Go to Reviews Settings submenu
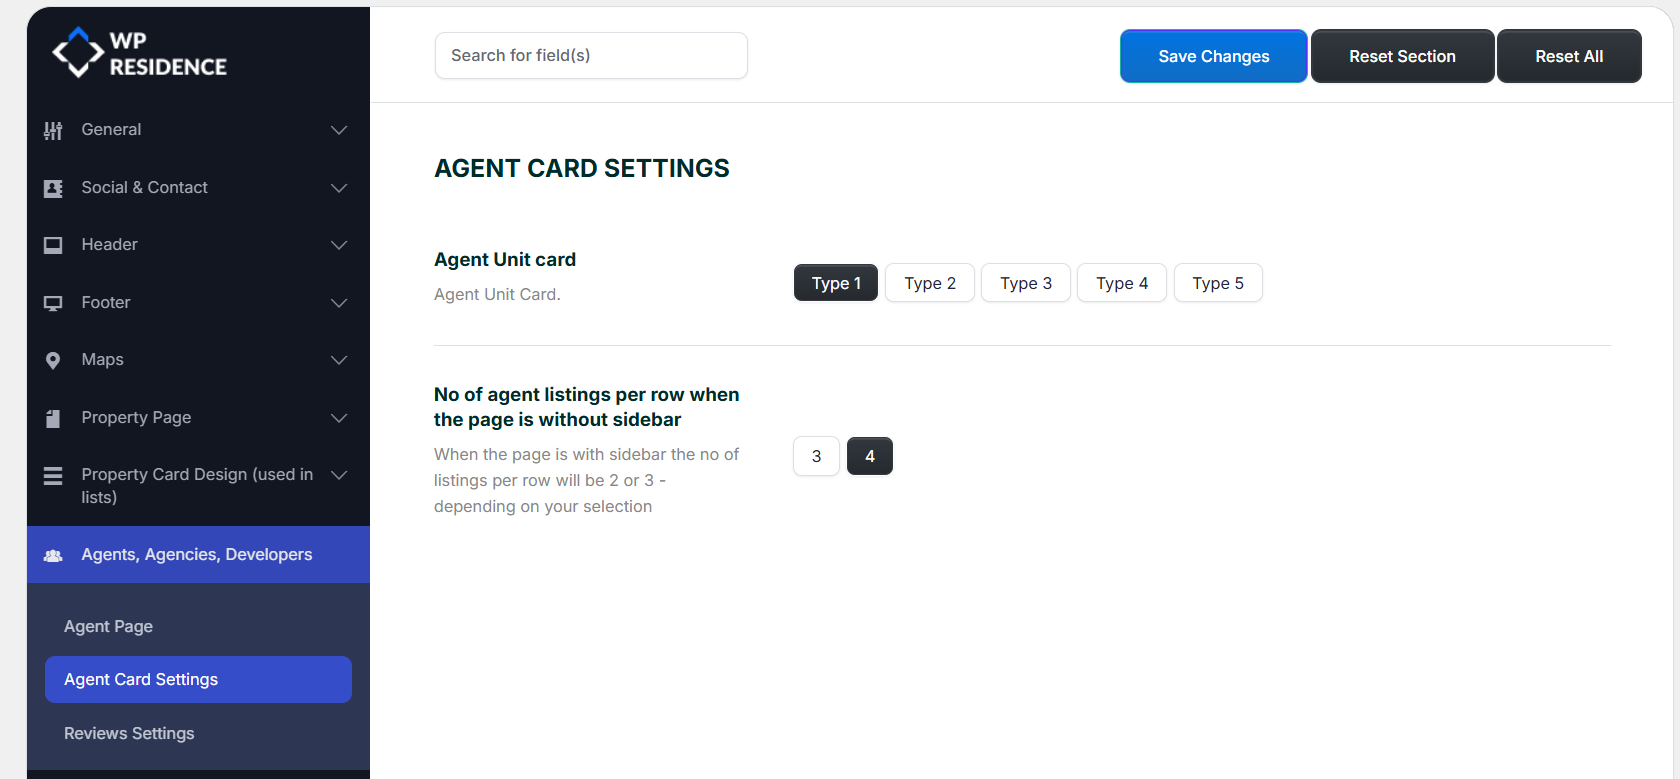 (129, 733)
